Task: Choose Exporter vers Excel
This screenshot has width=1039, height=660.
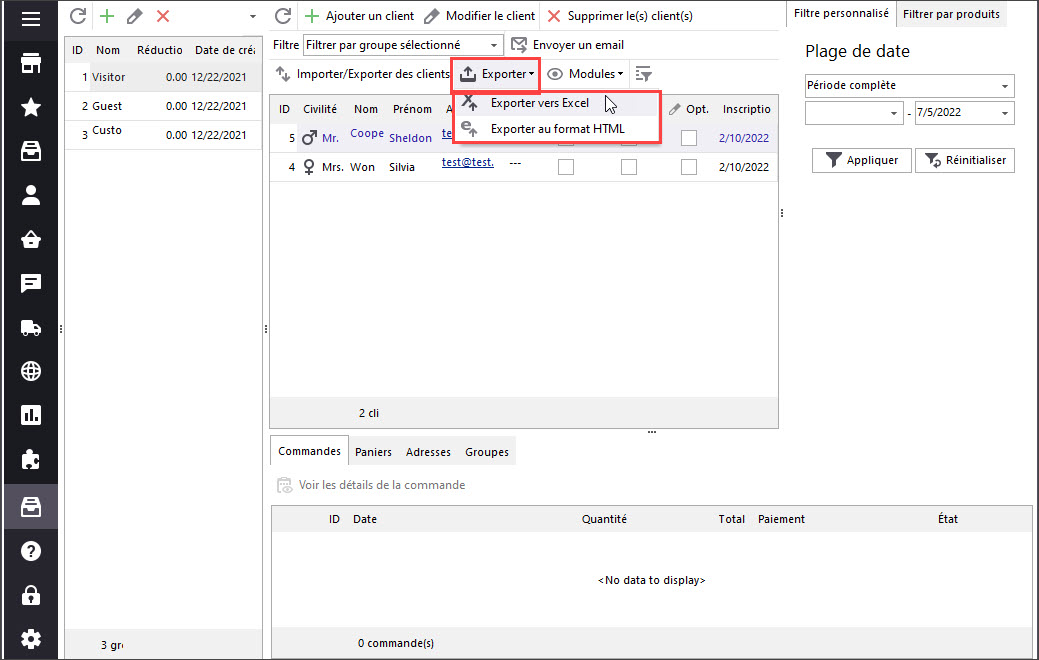Action: click(557, 103)
